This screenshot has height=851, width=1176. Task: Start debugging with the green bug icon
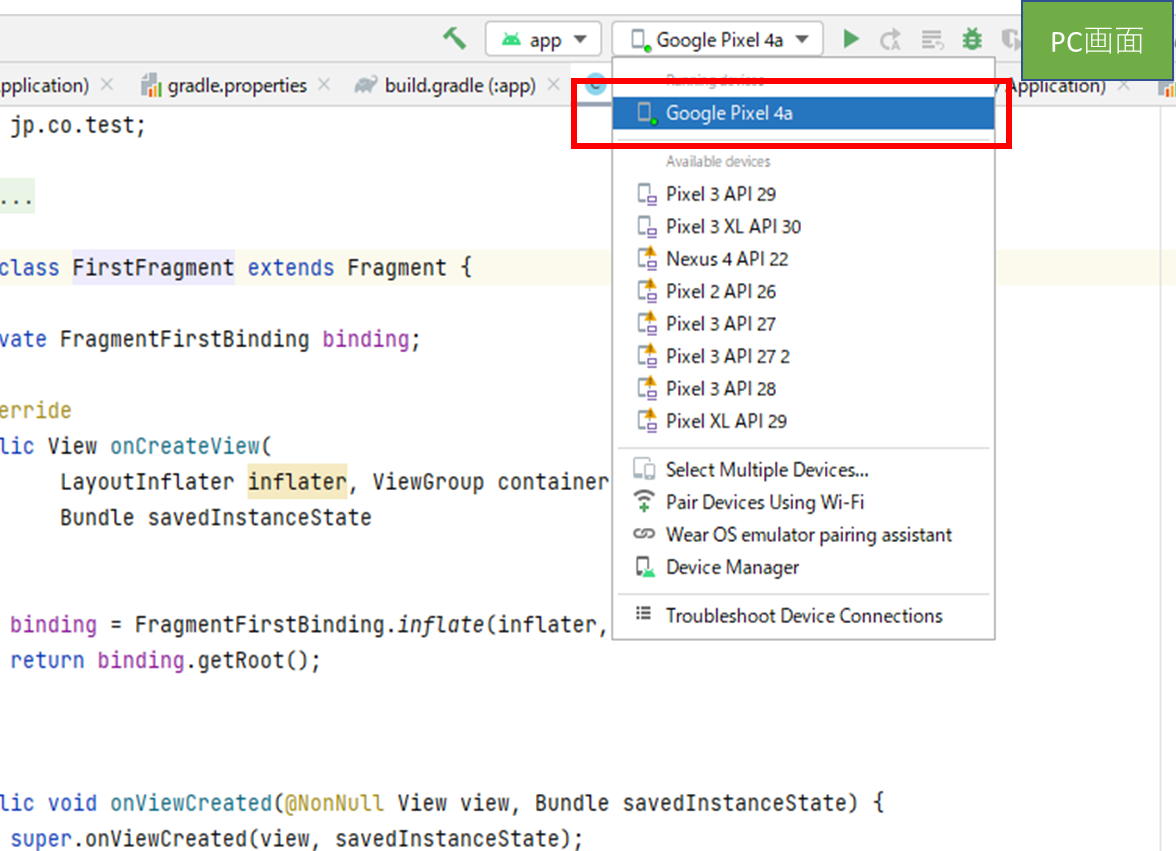972,39
